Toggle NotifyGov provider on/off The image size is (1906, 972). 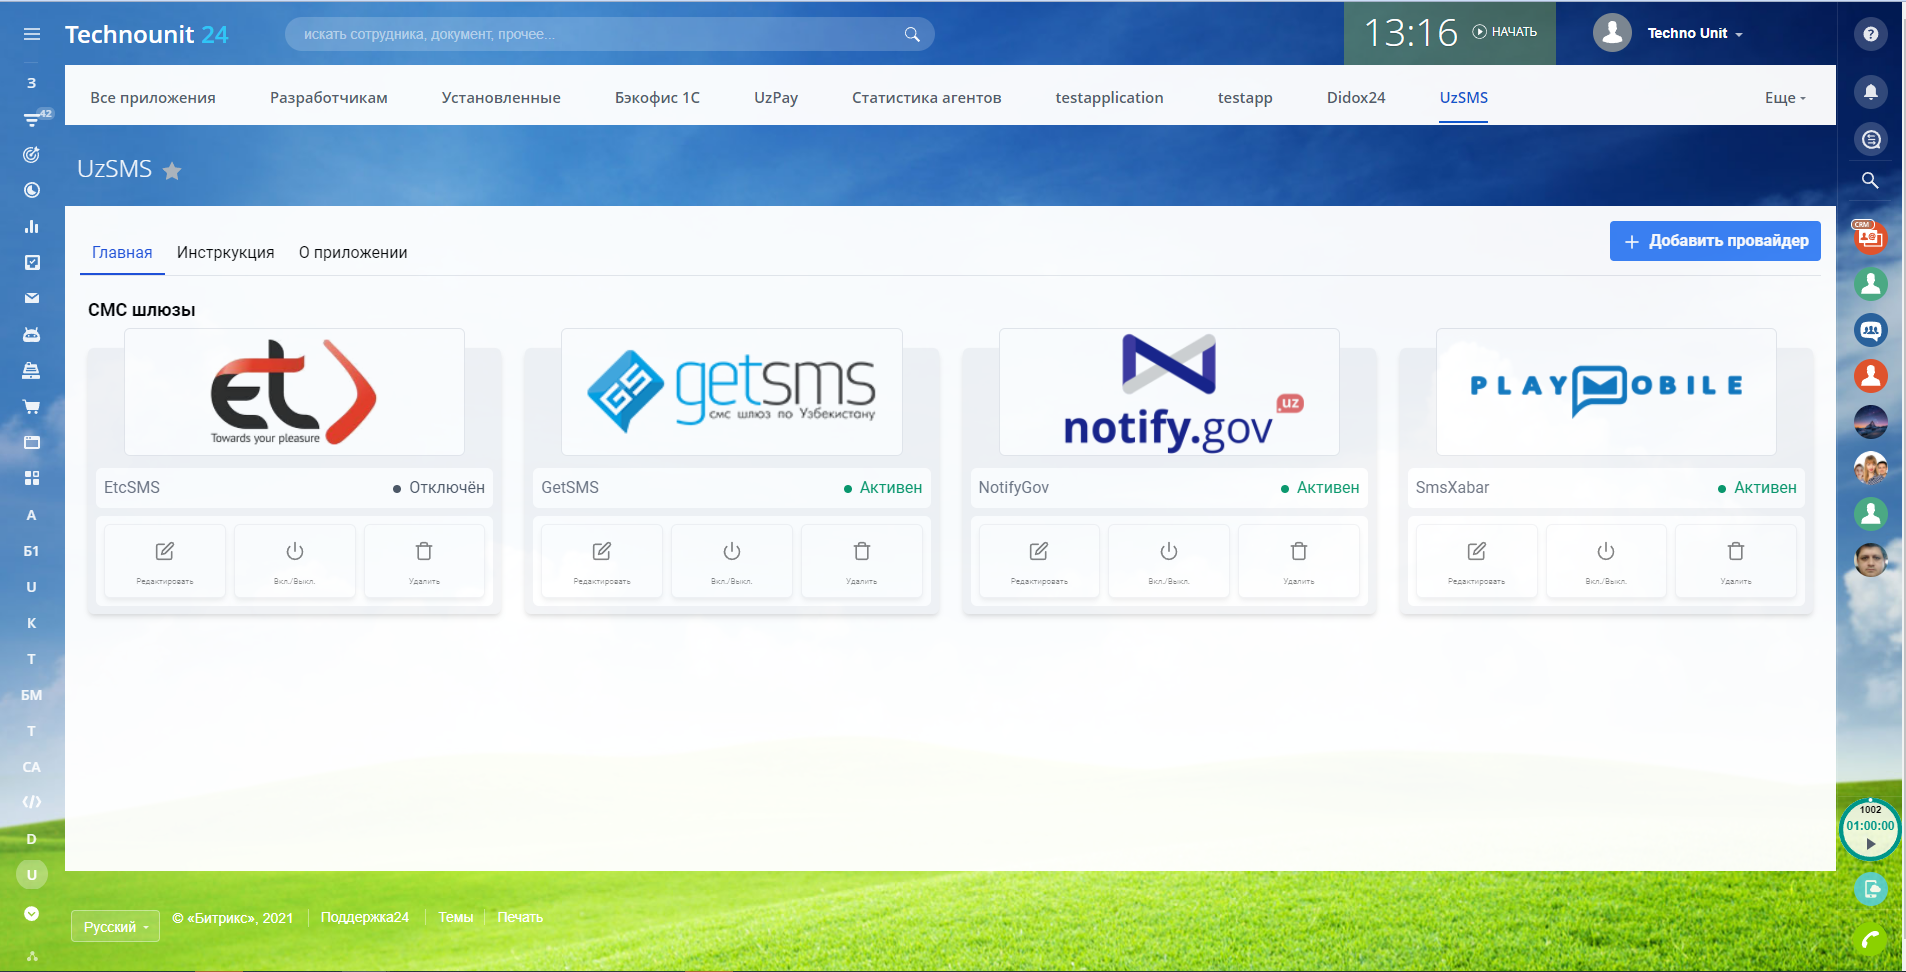tap(1169, 561)
